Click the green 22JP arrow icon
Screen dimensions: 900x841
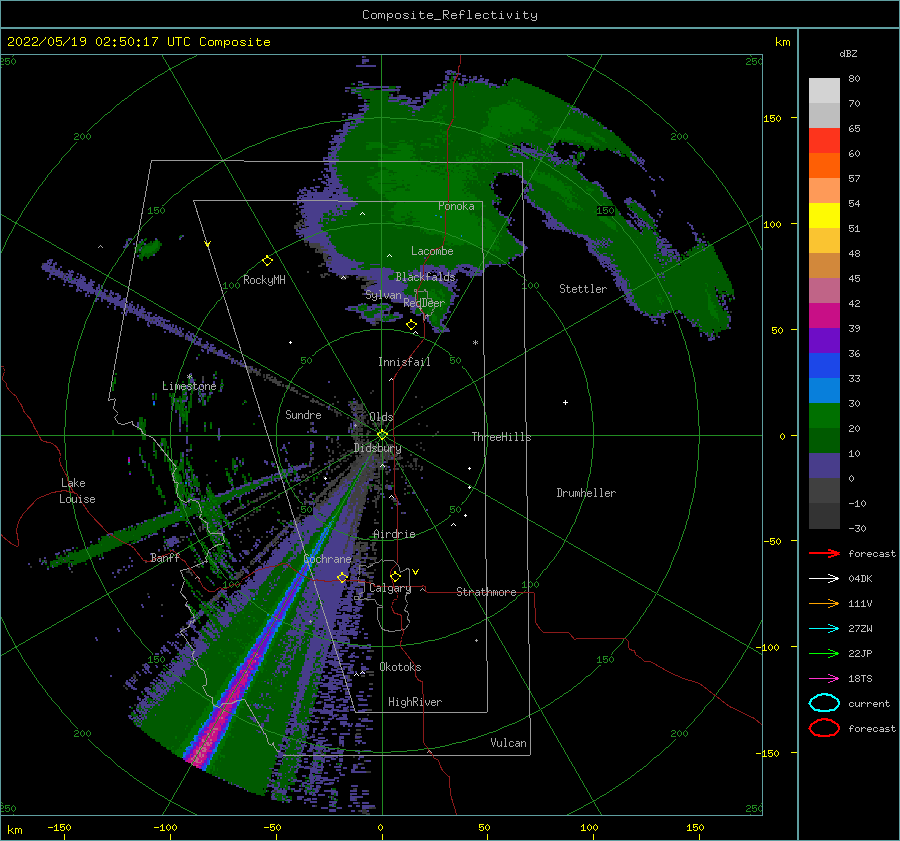824,653
